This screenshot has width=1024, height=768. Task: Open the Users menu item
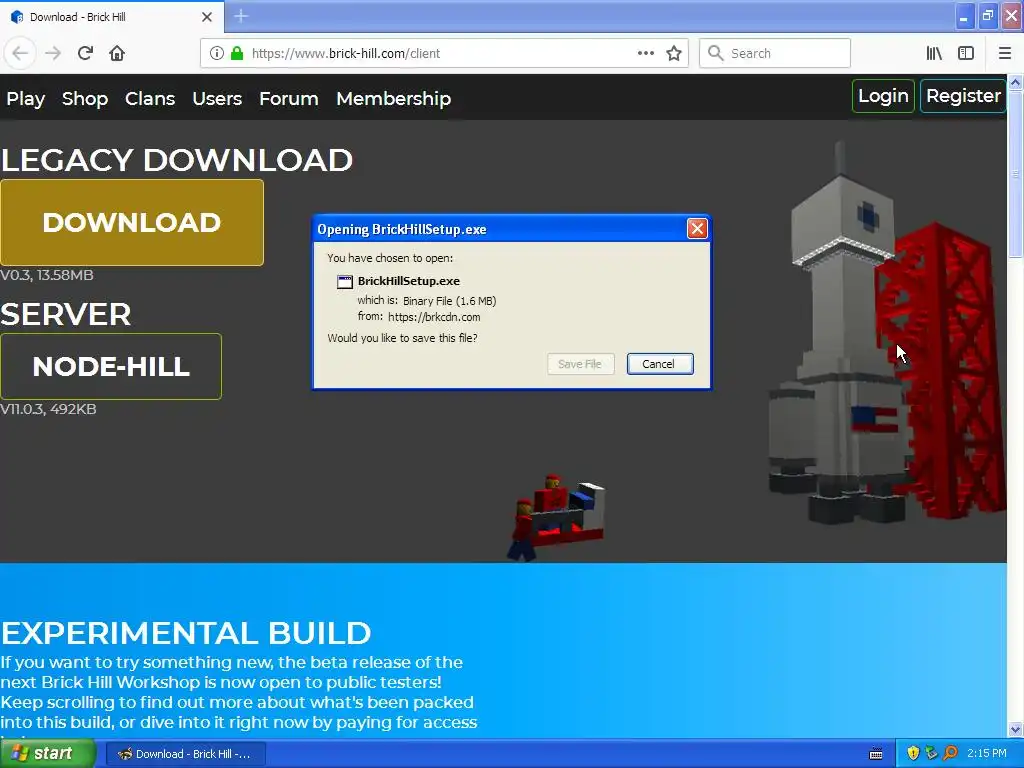pos(217,99)
